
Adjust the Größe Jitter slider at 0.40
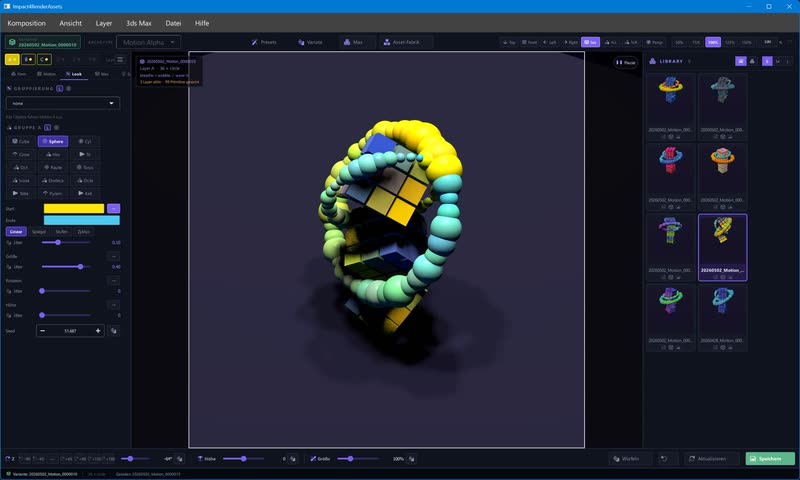[x=66, y=267]
